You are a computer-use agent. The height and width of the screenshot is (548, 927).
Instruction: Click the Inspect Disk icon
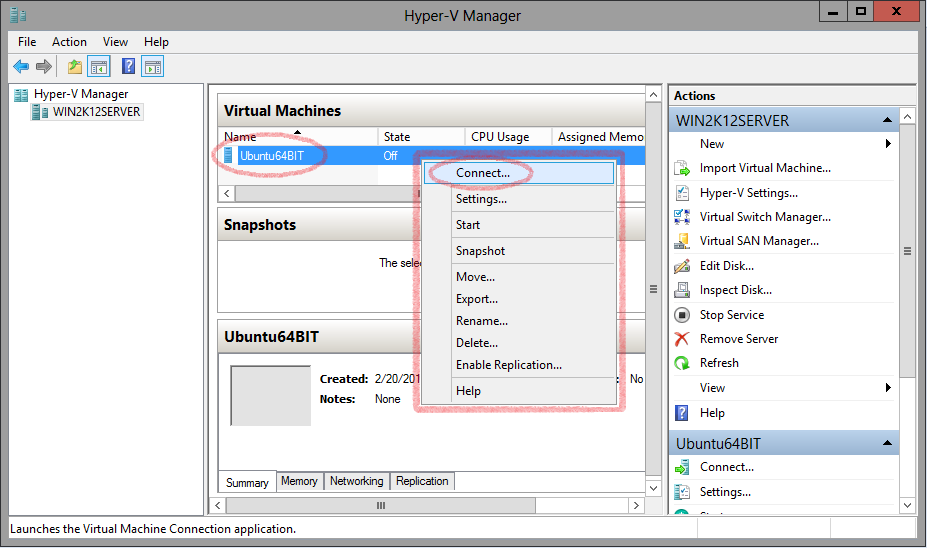[682, 290]
